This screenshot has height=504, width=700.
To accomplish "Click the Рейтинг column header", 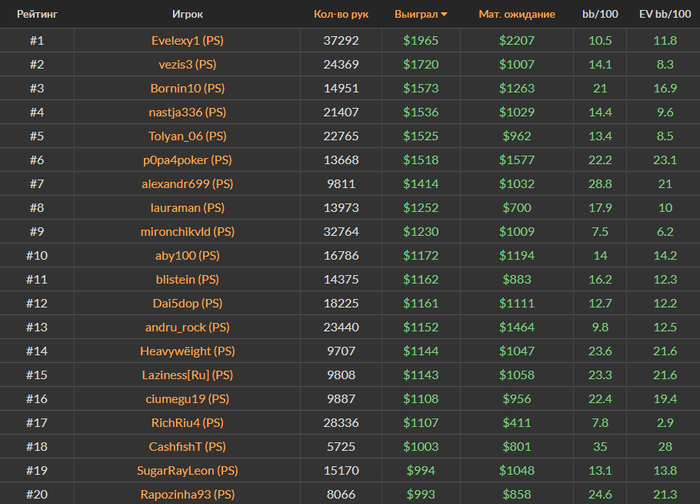I will coord(36,15).
